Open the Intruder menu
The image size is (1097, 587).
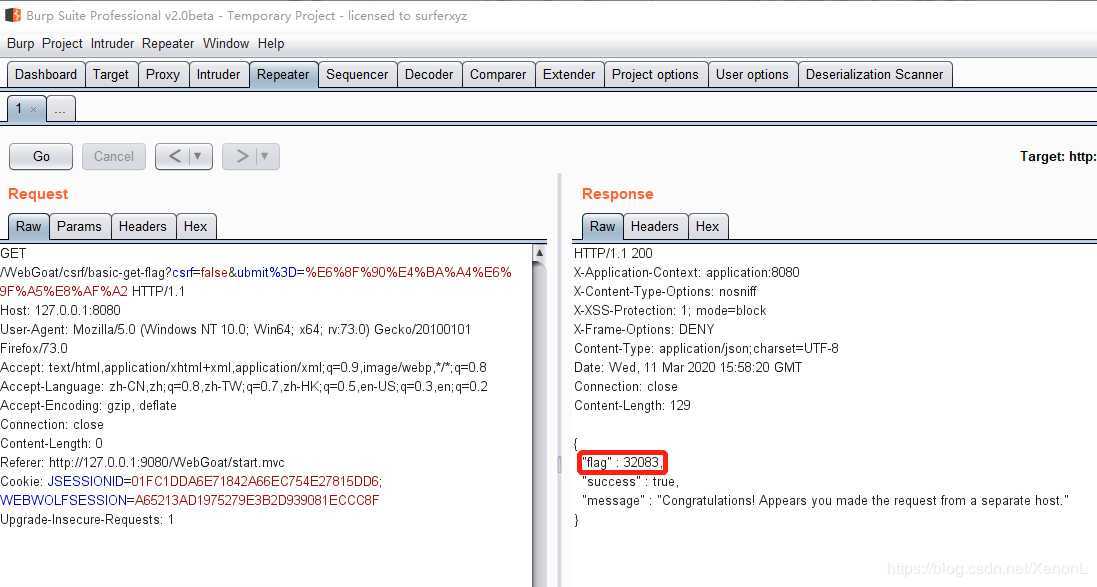tap(112, 43)
